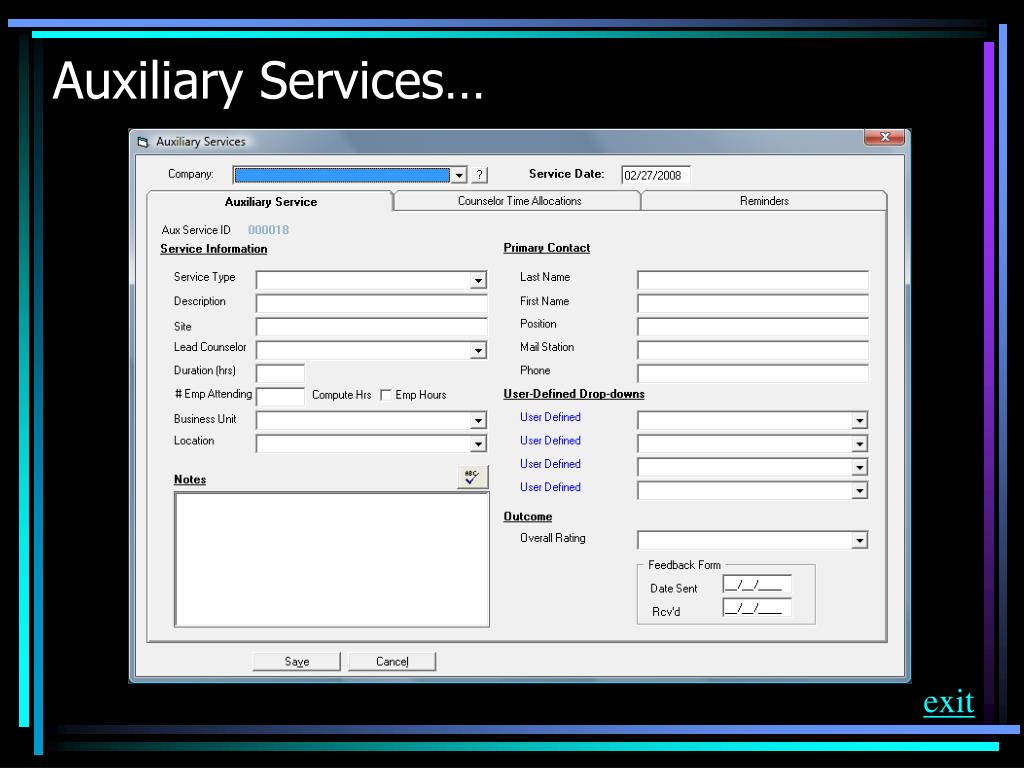Click the Service Information heading
Image resolution: width=1024 pixels, height=768 pixels.
(214, 249)
